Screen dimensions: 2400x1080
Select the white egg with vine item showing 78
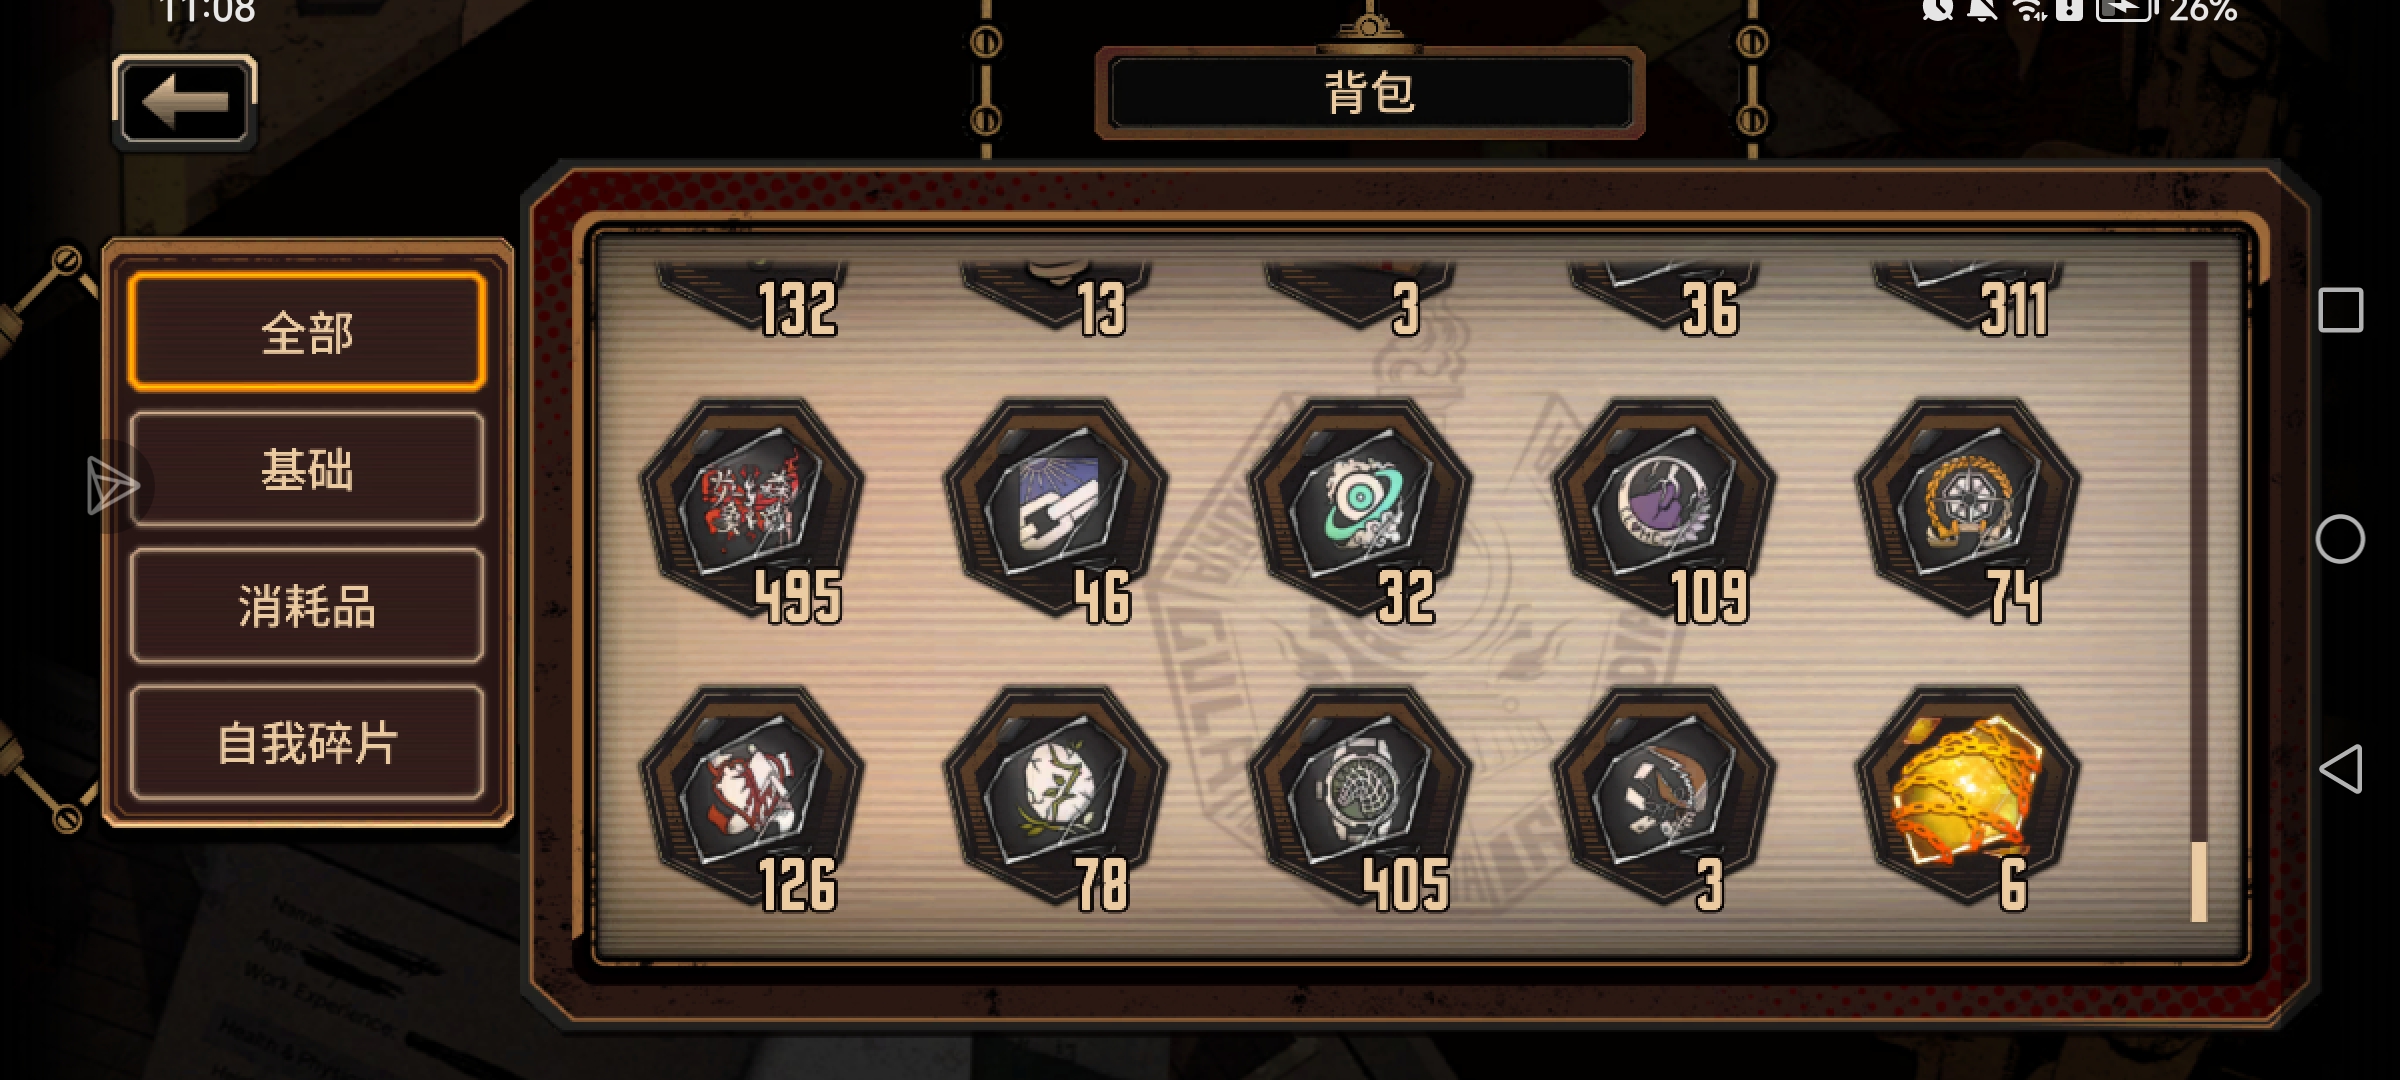1056,798
